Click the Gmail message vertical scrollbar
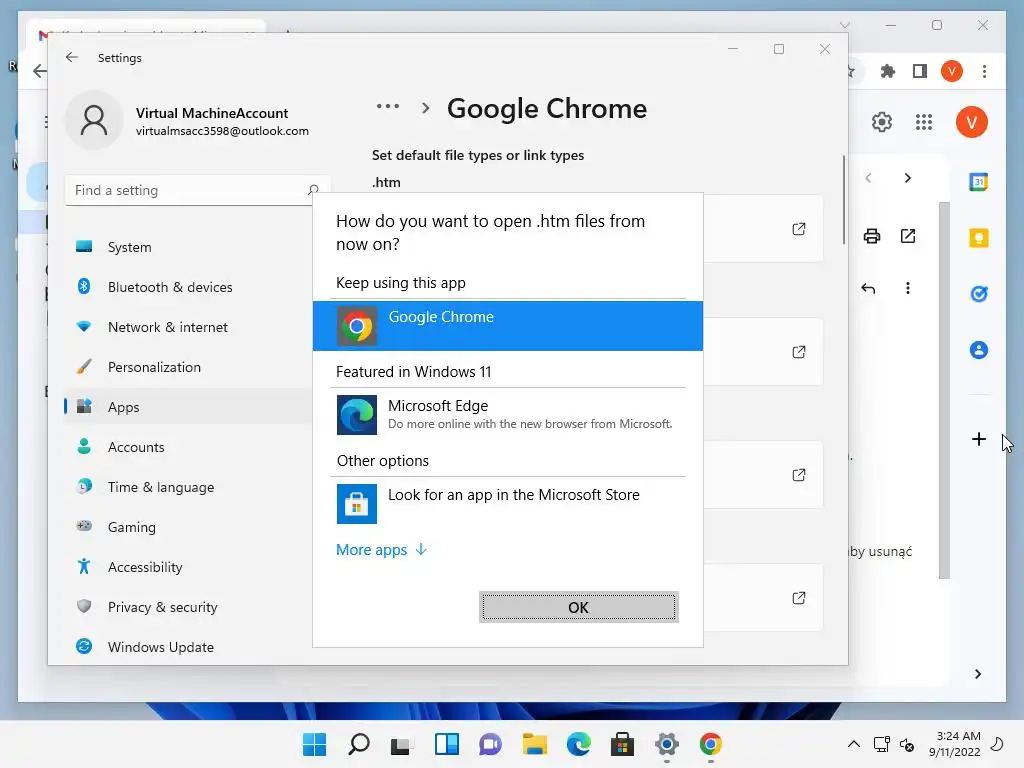The height and width of the screenshot is (768, 1024). click(x=944, y=390)
